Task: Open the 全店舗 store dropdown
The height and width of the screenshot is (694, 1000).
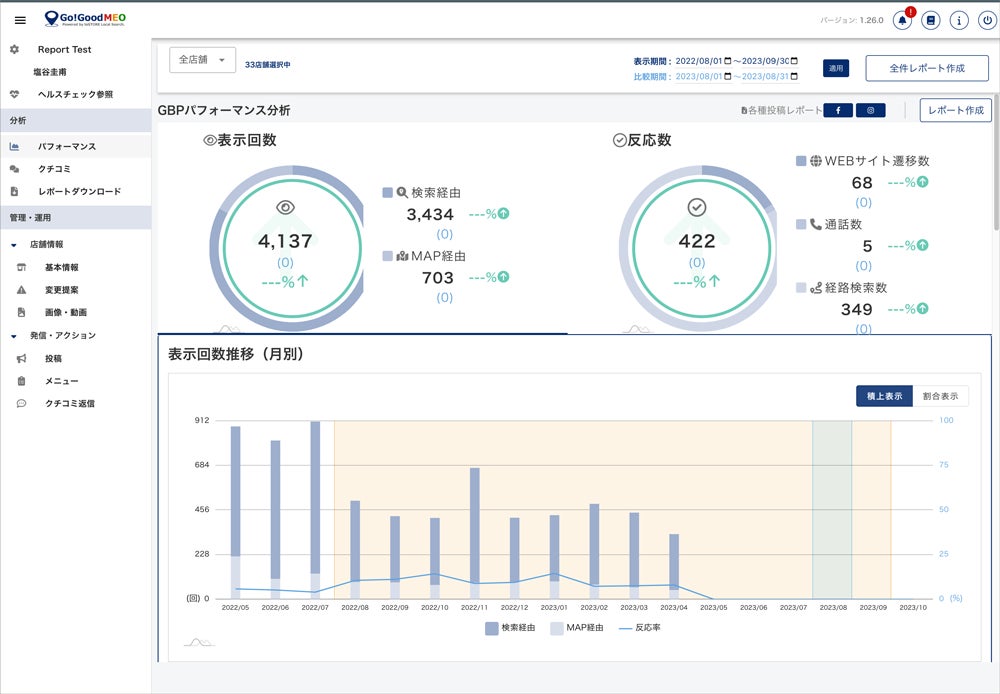Action: 203,60
